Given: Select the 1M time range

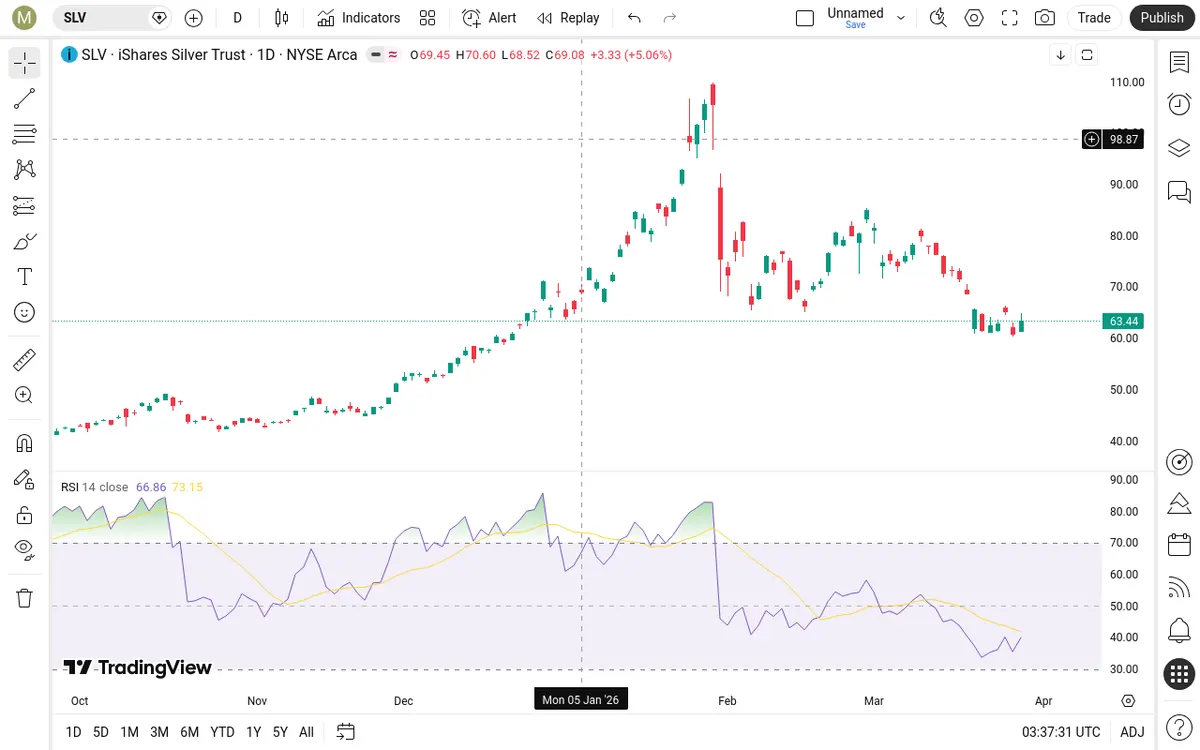Looking at the screenshot, I should click(x=129, y=732).
